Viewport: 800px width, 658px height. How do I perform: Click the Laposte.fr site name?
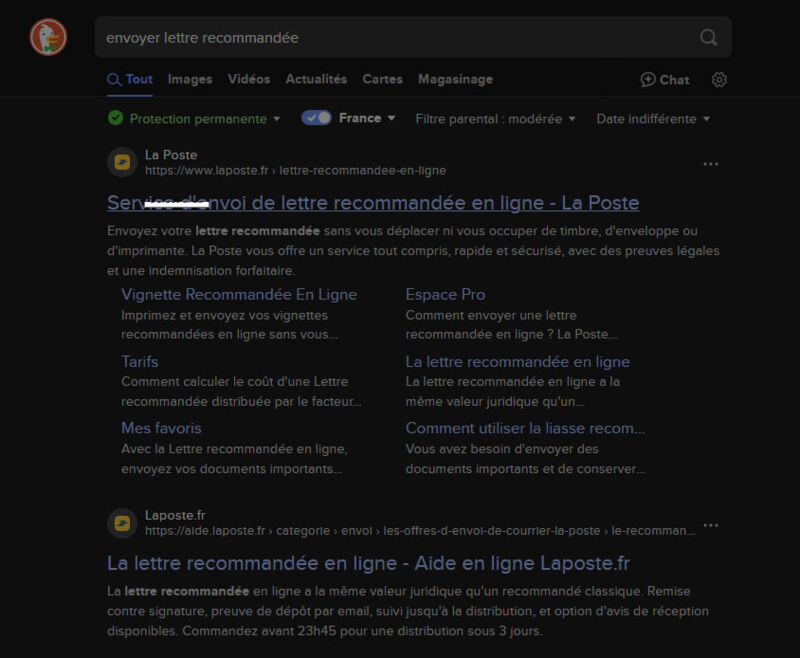pyautogui.click(x=175, y=515)
